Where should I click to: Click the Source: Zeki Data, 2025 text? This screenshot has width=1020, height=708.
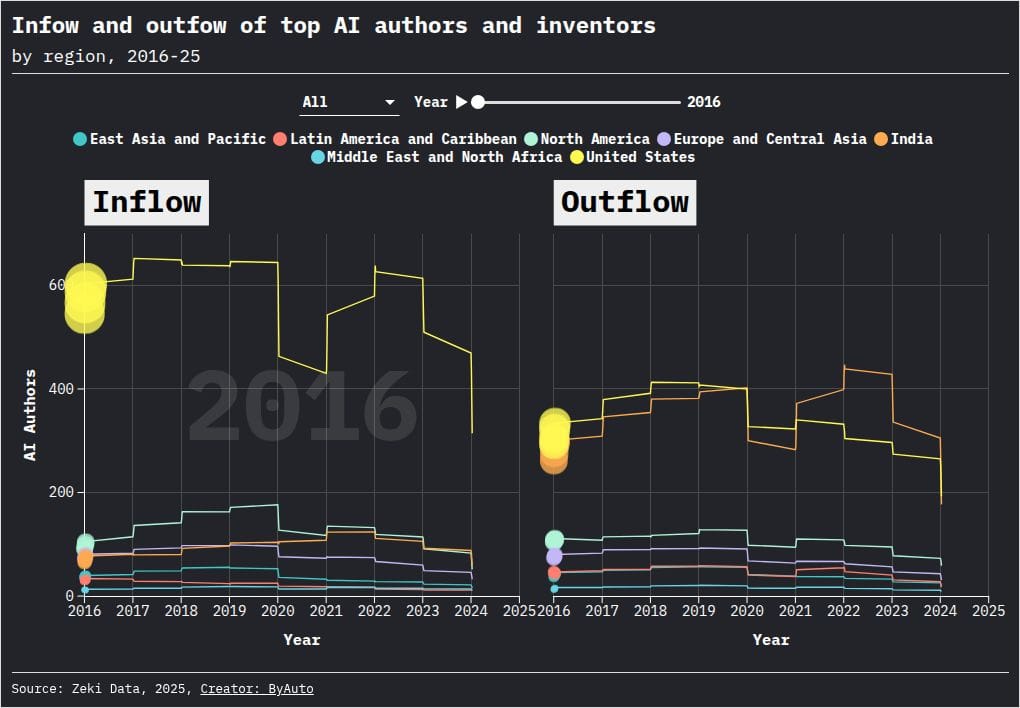tap(101, 688)
